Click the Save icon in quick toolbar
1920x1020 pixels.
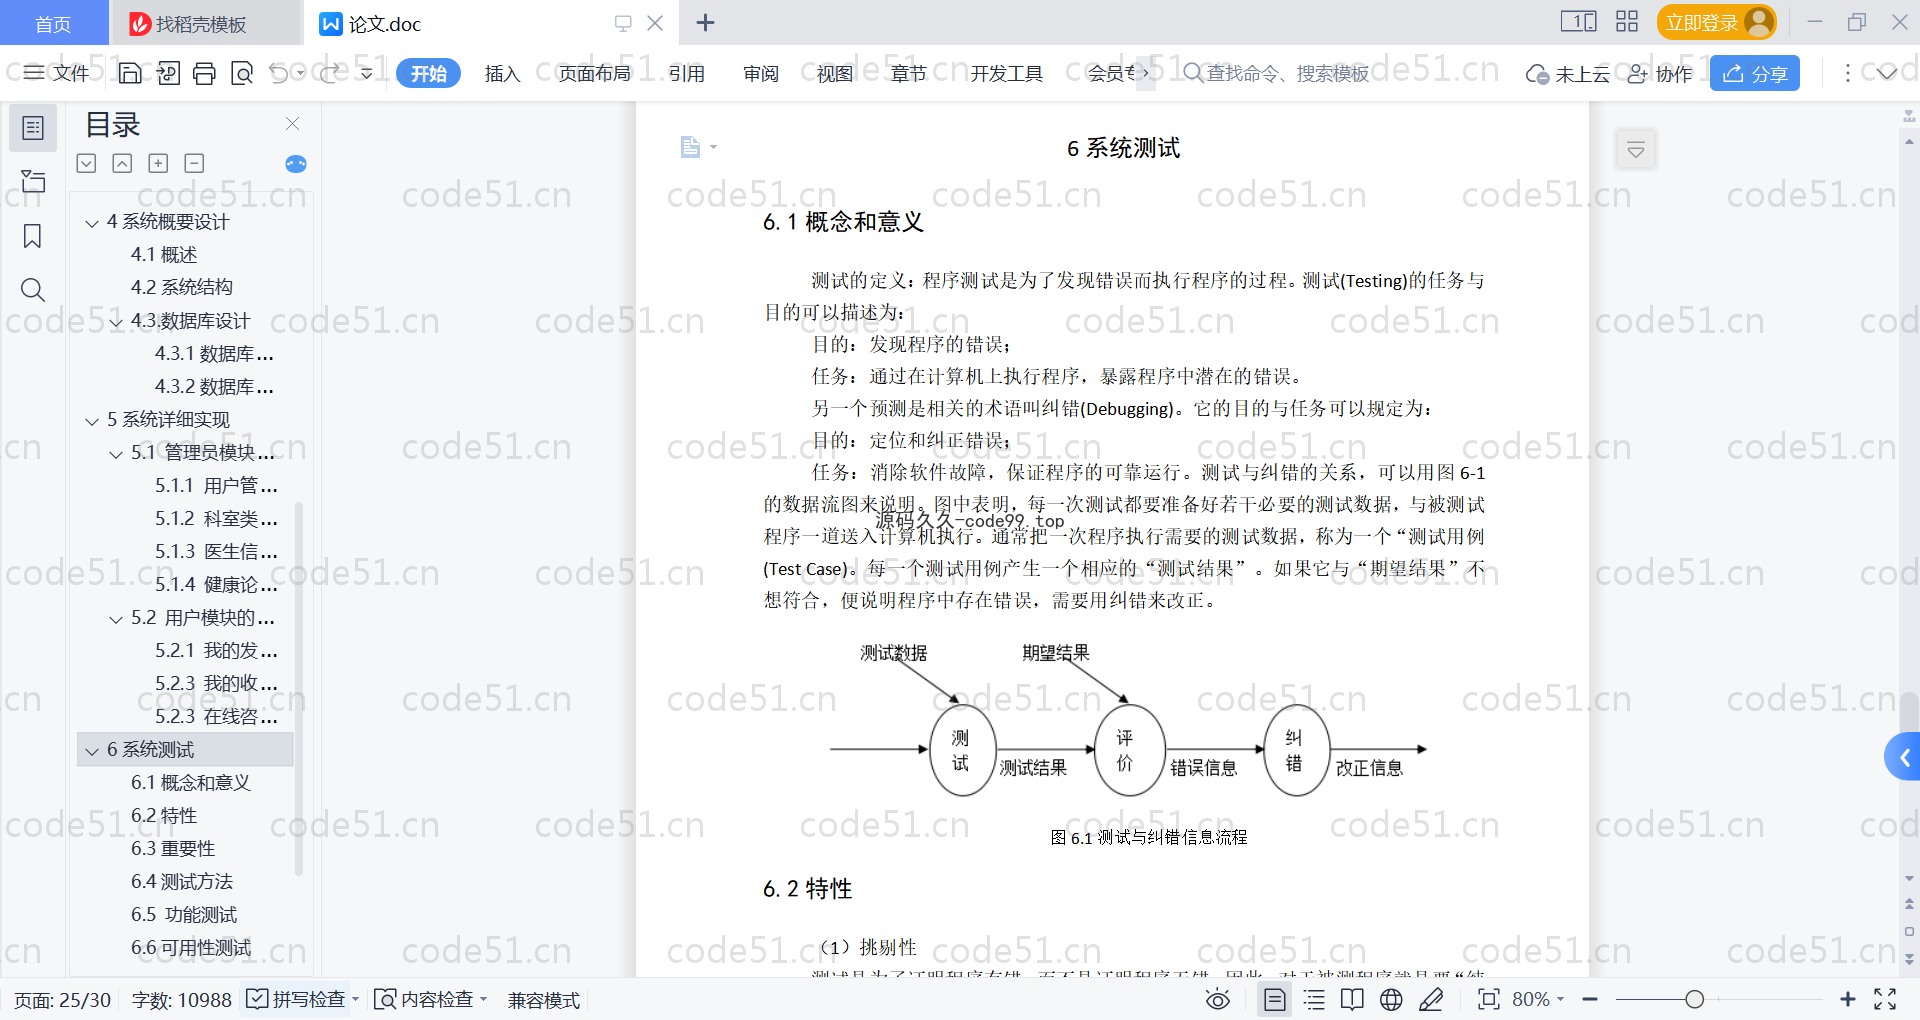130,73
